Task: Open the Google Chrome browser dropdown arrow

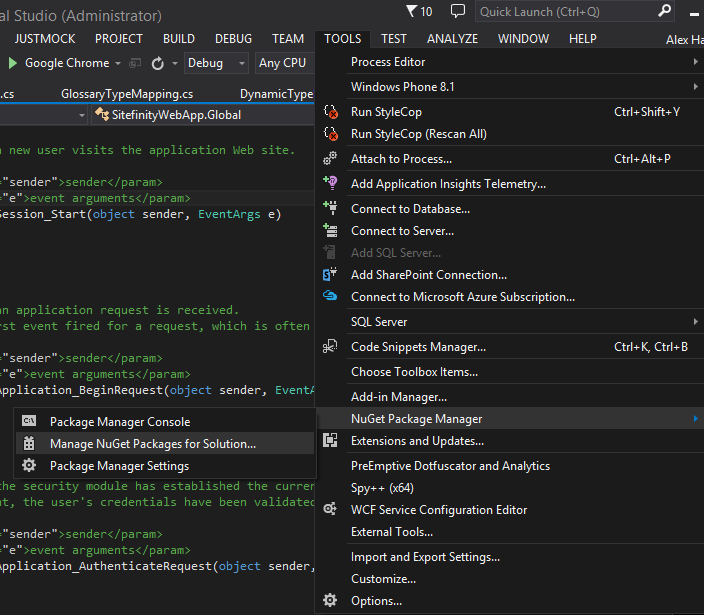Action: click(x=118, y=63)
